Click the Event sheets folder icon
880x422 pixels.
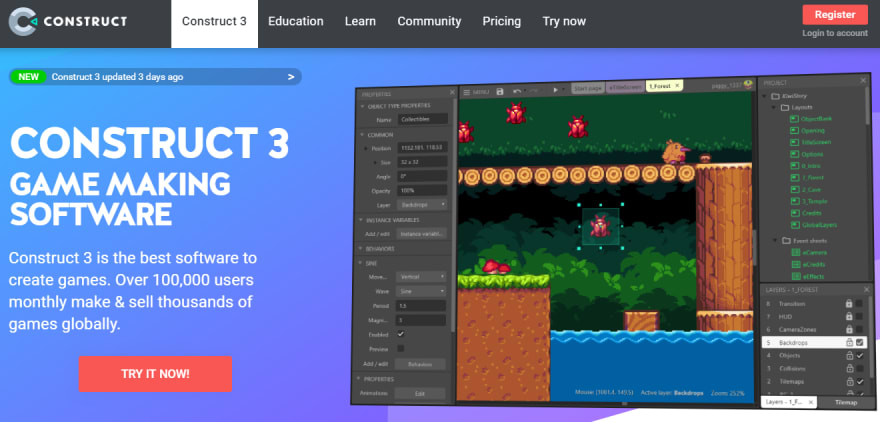pos(786,240)
